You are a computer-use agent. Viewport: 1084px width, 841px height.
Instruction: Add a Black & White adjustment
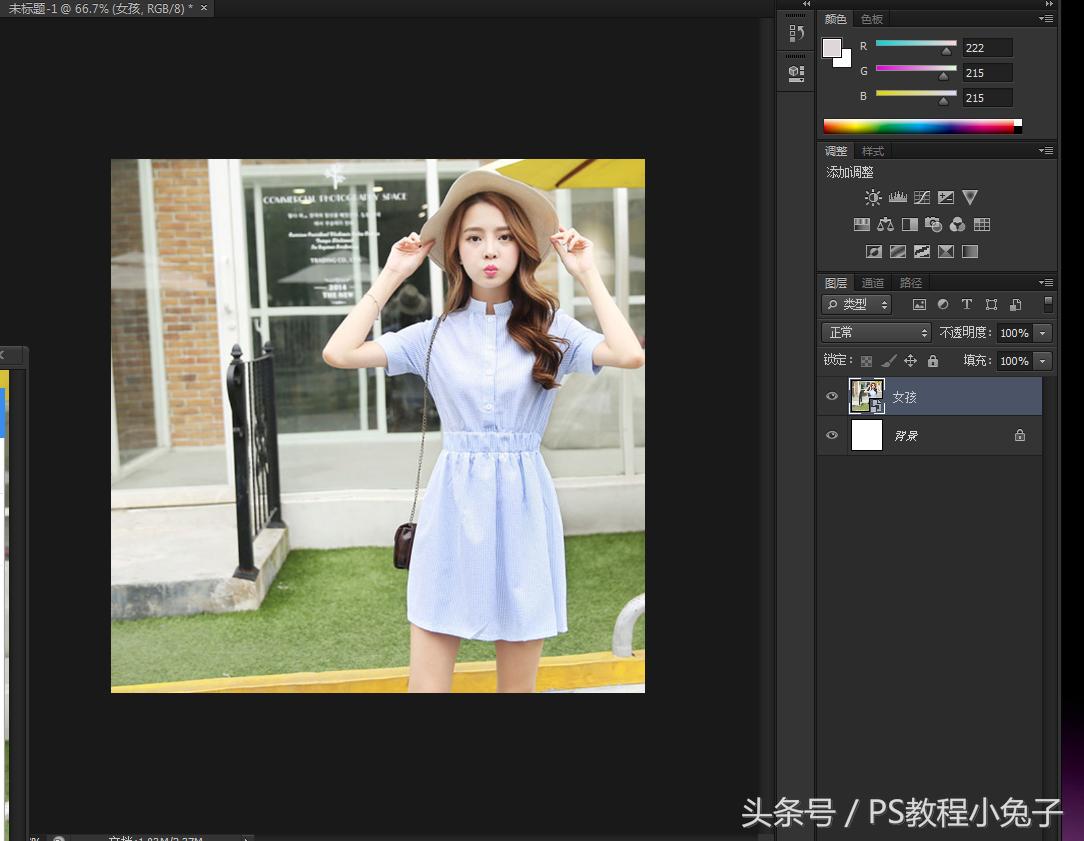pyautogui.click(x=910, y=225)
